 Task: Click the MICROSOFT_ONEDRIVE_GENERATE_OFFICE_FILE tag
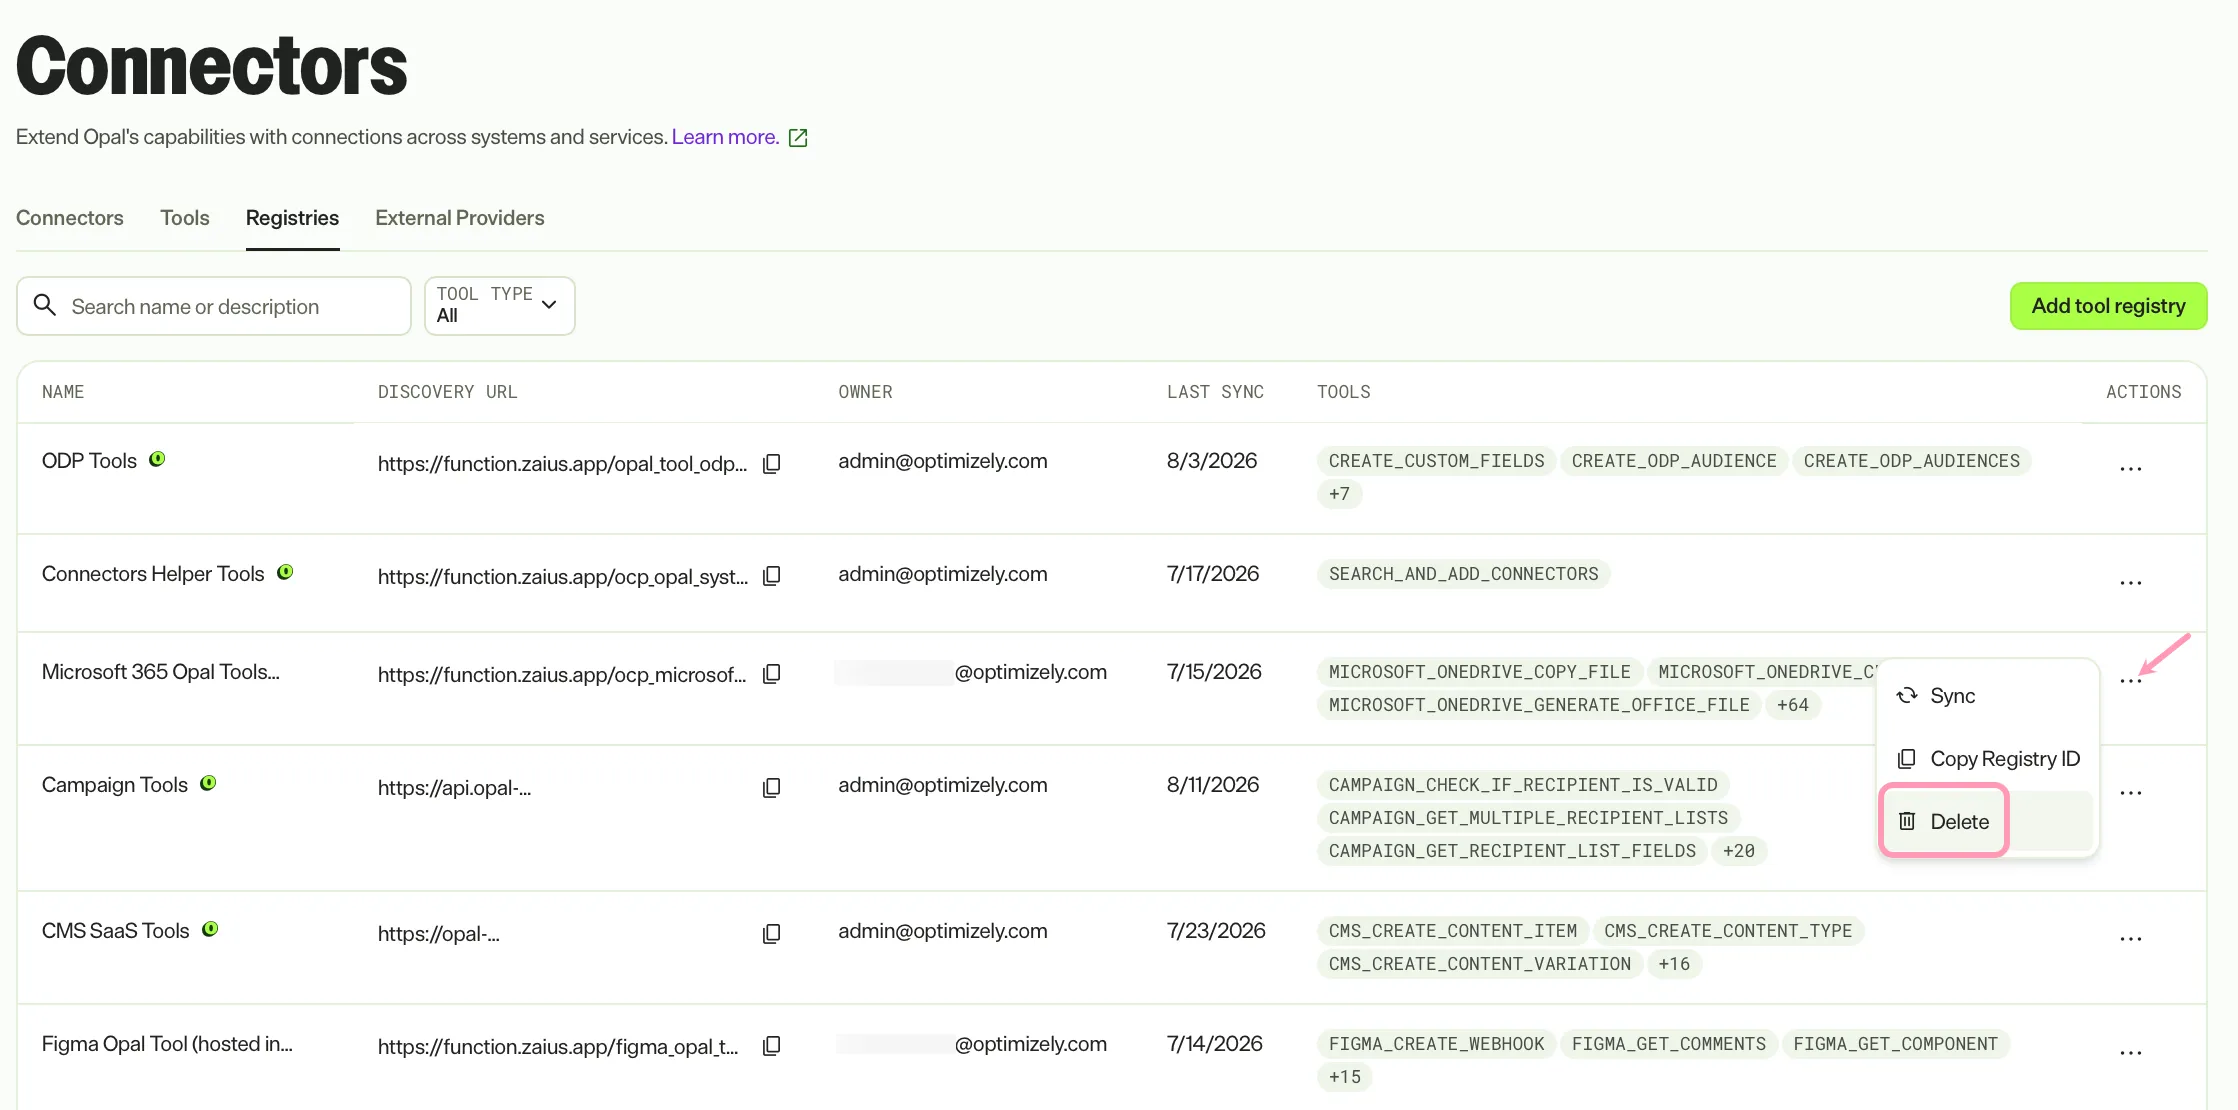click(x=1539, y=705)
